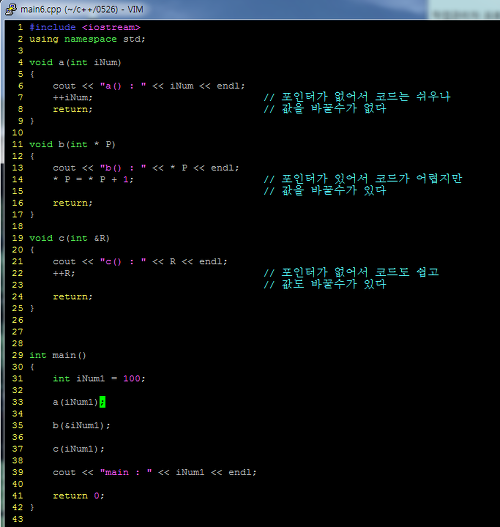Click the closing brace on line 9
This screenshot has height=527, width=500.
pyautogui.click(x=32, y=121)
